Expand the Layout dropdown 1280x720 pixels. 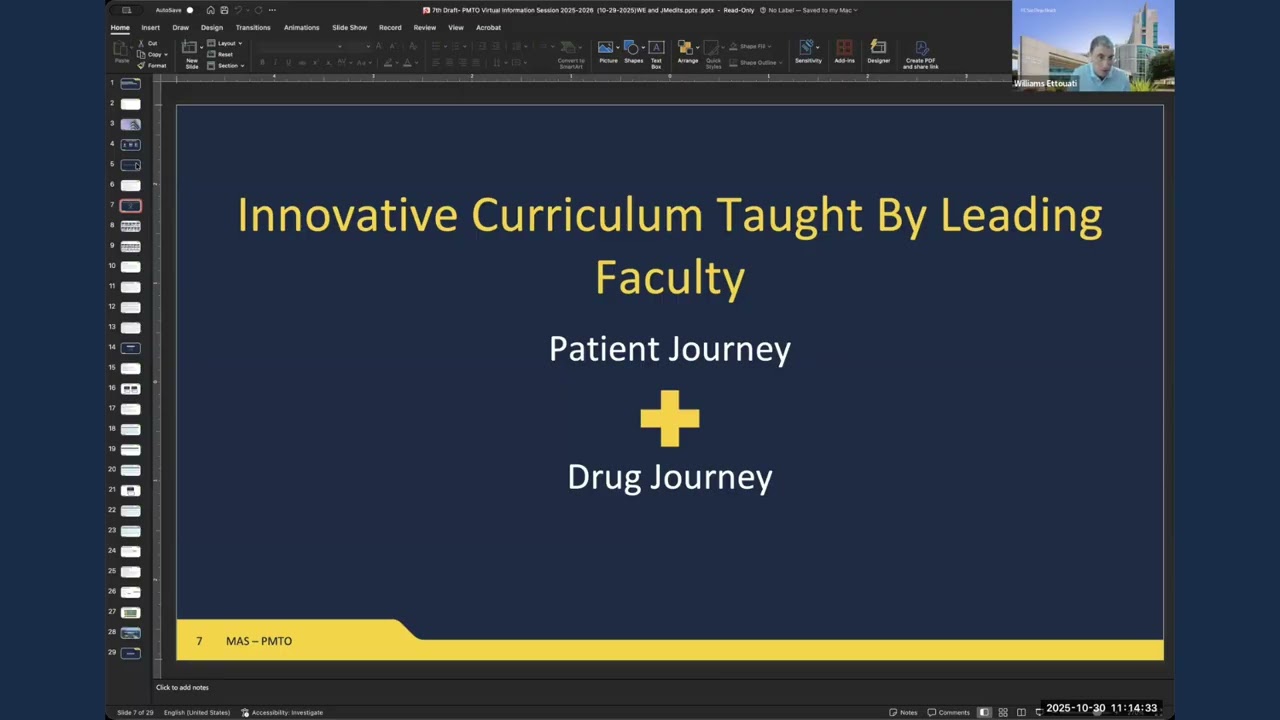tap(224, 43)
